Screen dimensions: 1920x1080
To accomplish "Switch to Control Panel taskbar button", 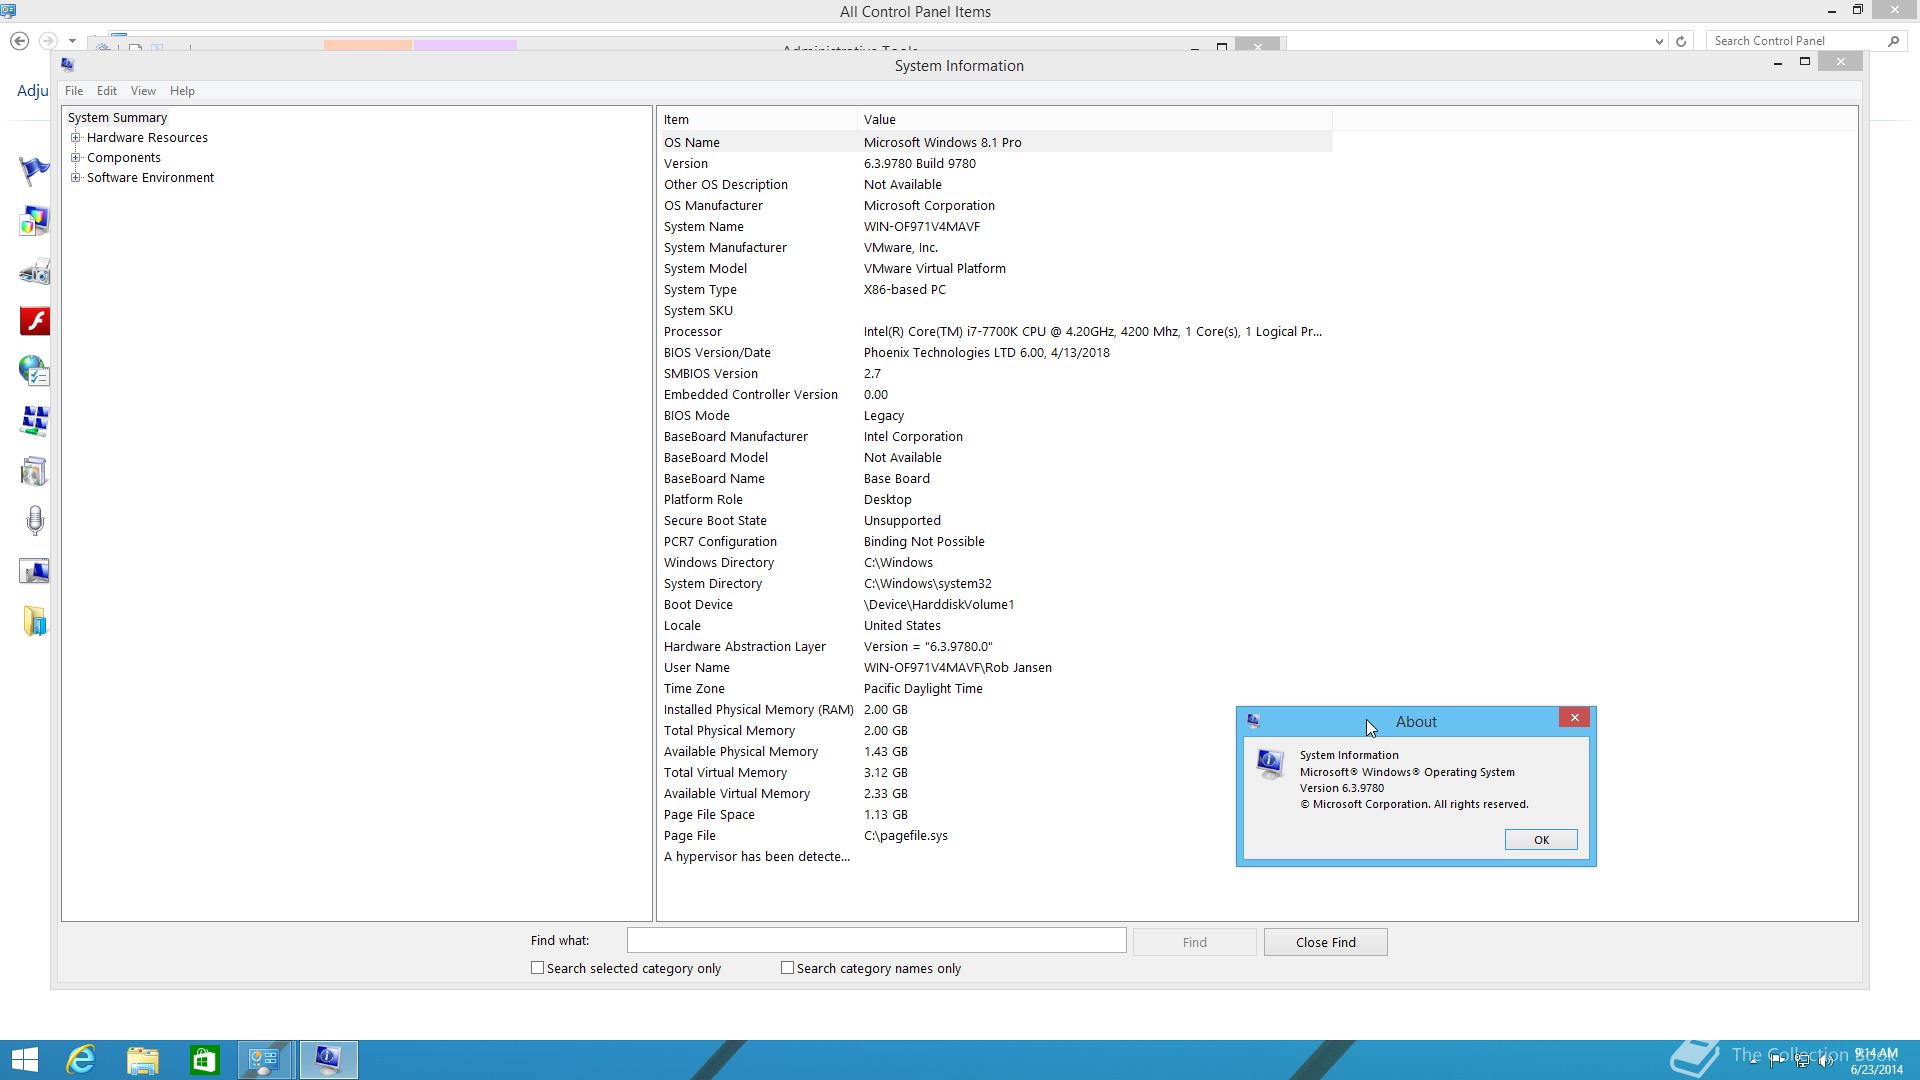I will click(x=265, y=1059).
